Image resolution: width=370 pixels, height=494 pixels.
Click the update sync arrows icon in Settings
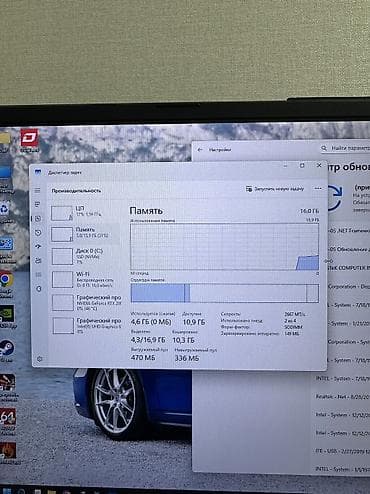point(334,198)
